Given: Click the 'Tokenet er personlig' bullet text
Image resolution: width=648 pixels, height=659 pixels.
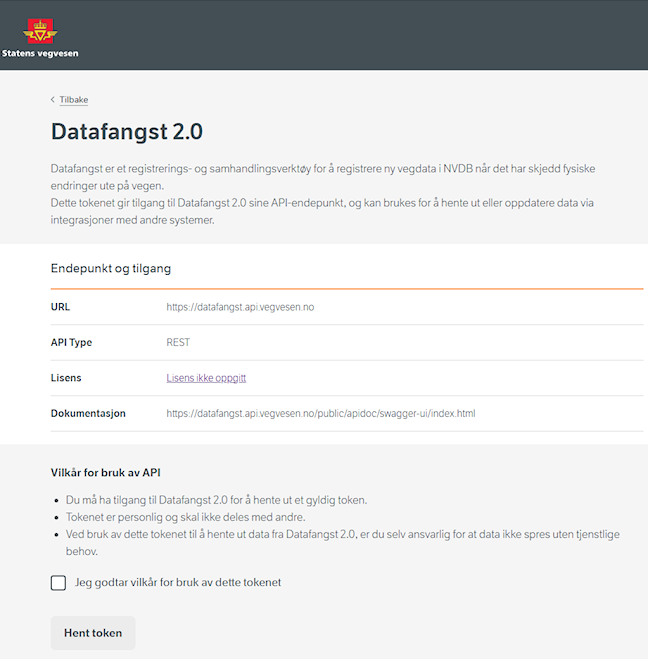Looking at the screenshot, I should pyautogui.click(x=185, y=517).
